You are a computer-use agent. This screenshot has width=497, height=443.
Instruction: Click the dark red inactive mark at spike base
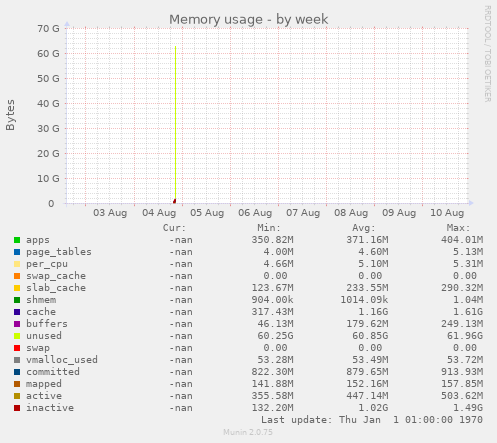[x=174, y=201]
